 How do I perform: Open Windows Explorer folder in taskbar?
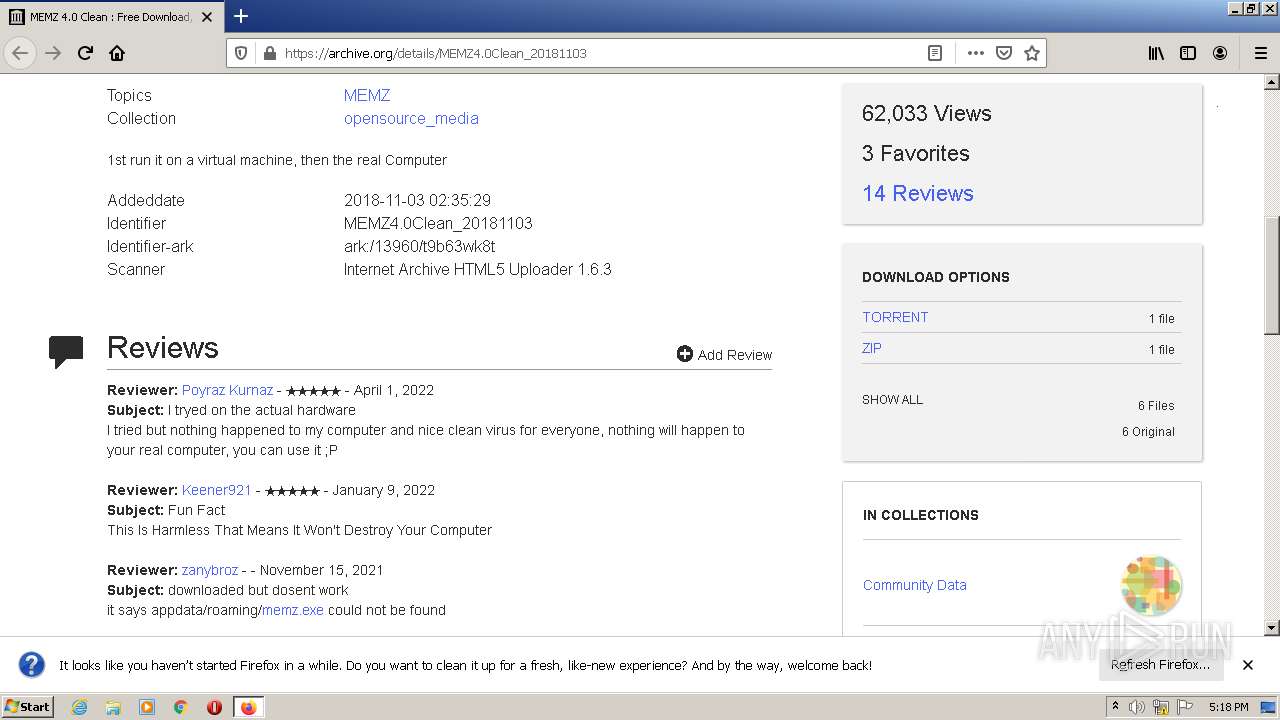[113, 707]
